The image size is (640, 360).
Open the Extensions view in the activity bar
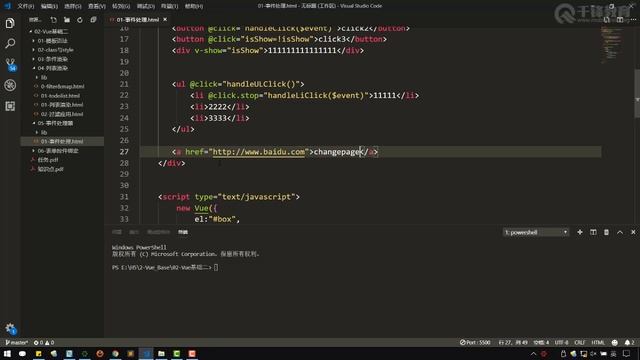10,106
